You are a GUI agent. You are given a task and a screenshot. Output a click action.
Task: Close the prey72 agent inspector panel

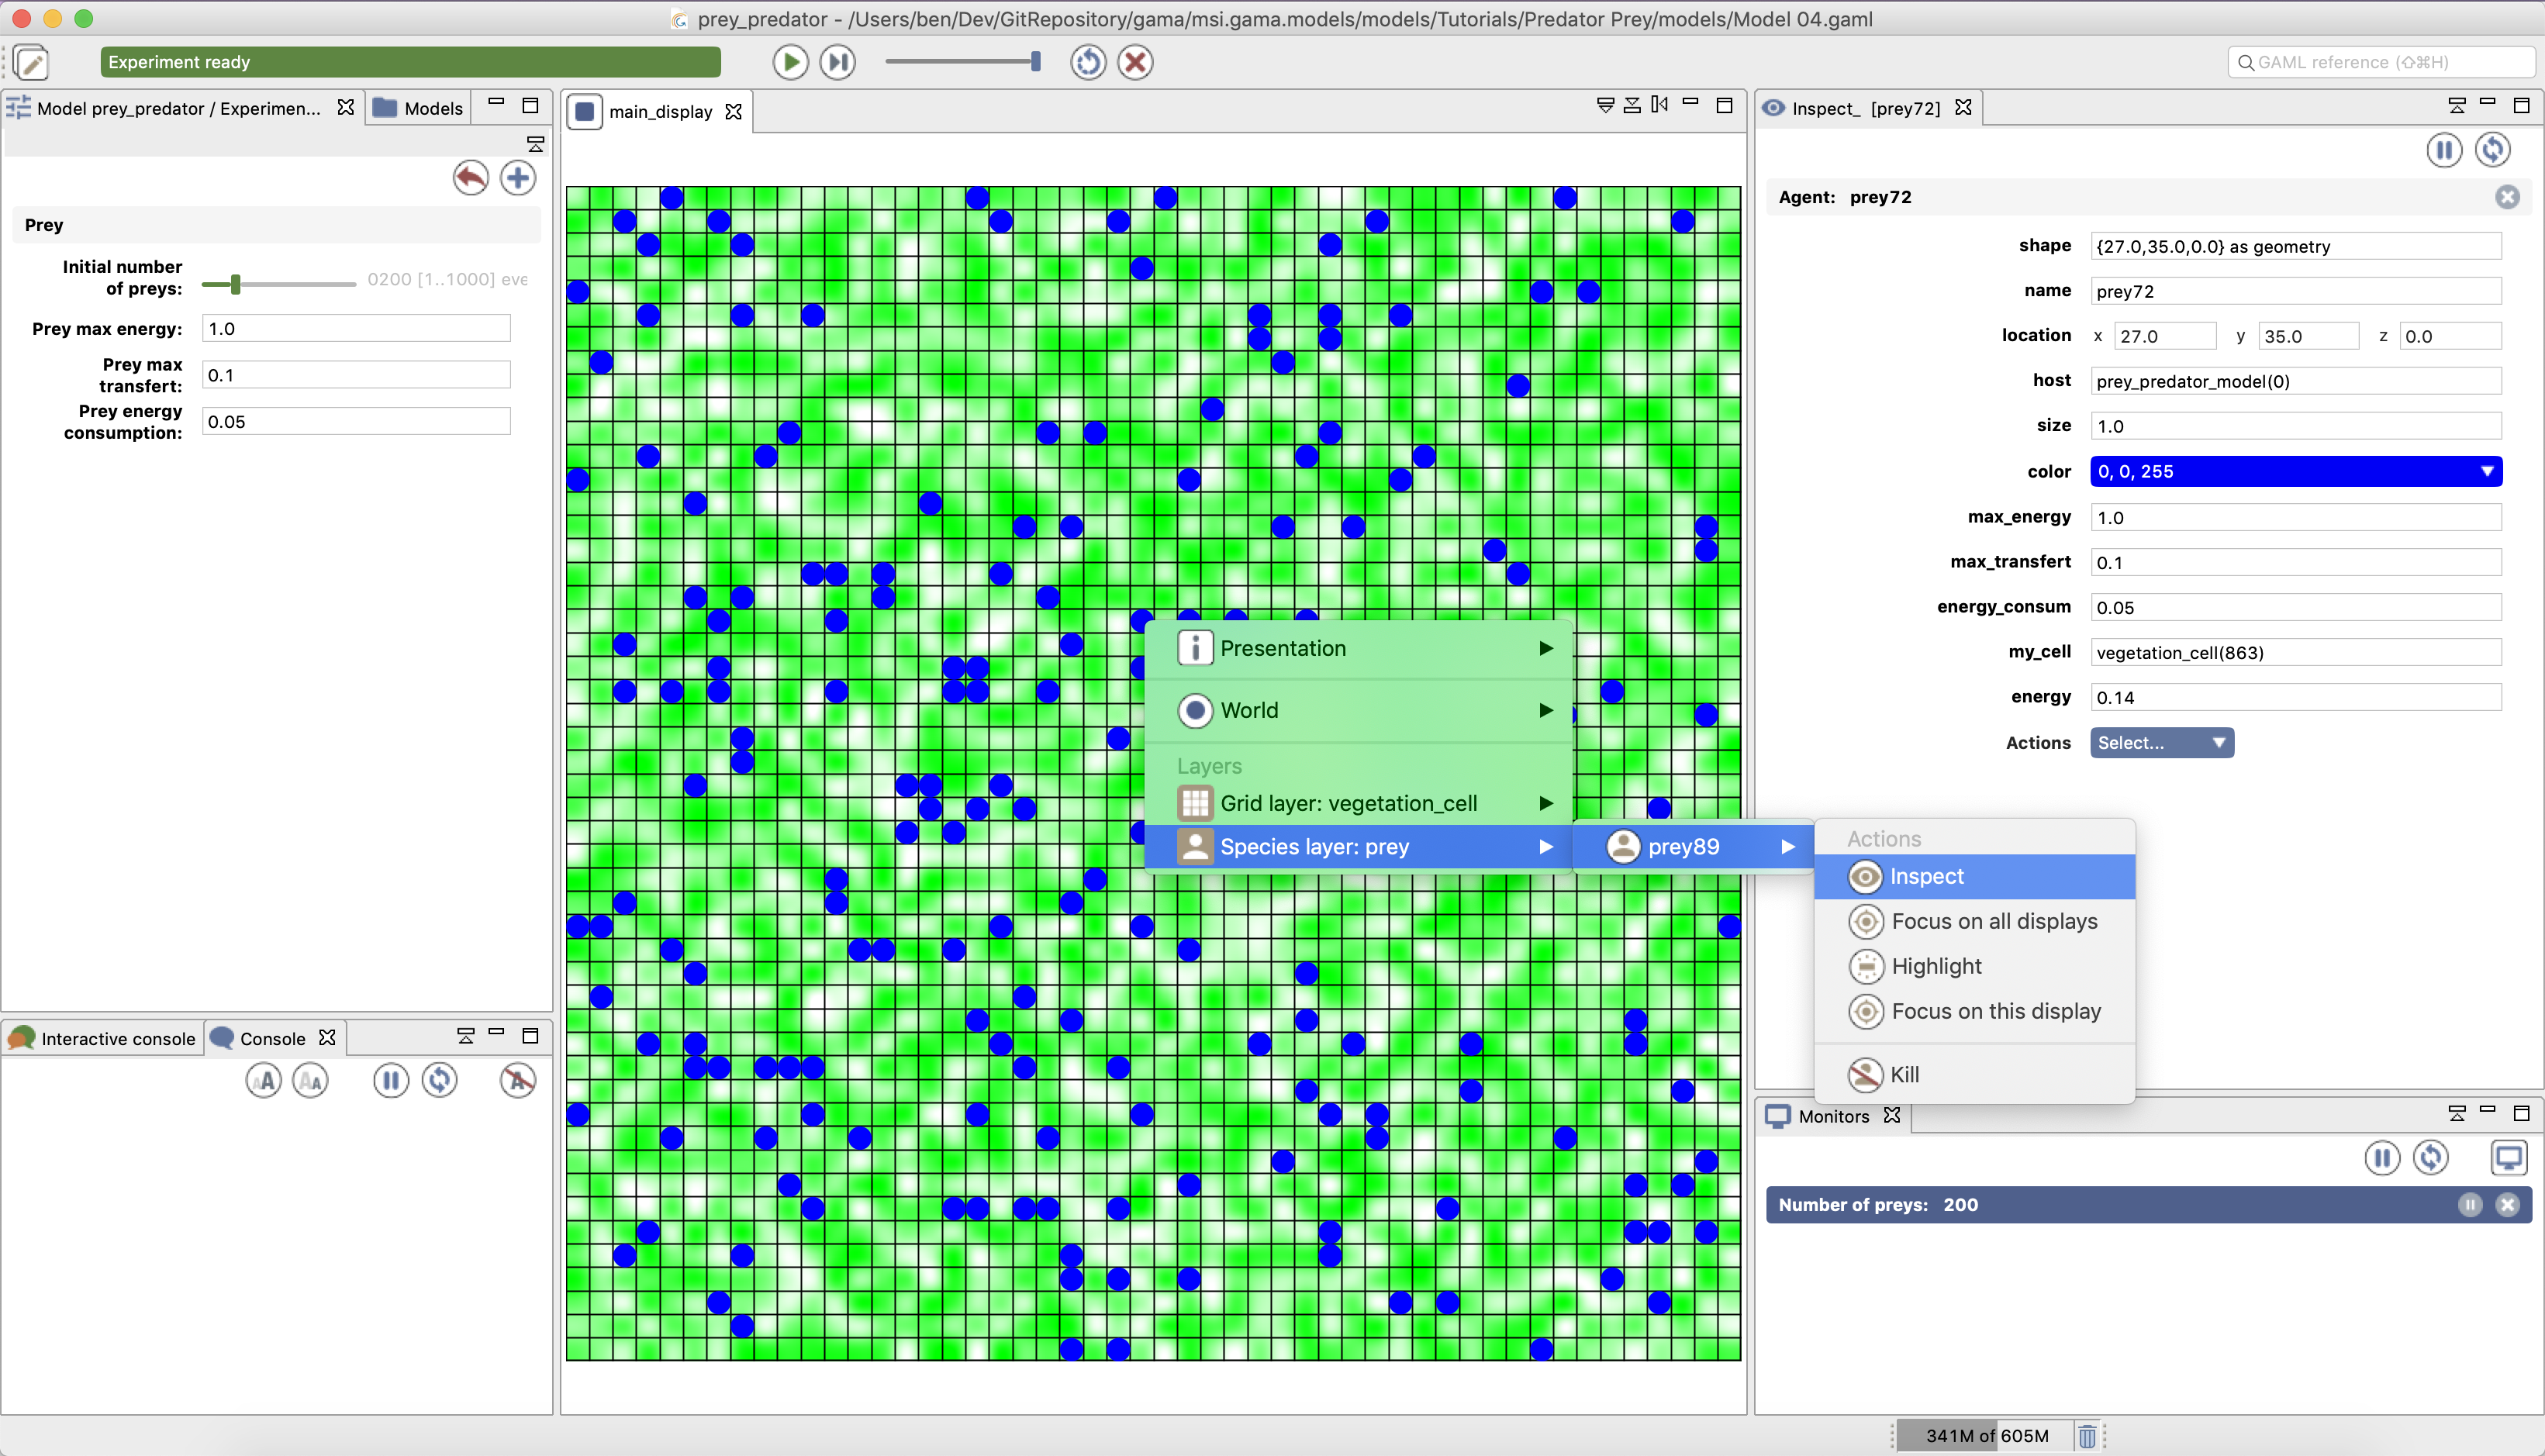[x=2507, y=197]
